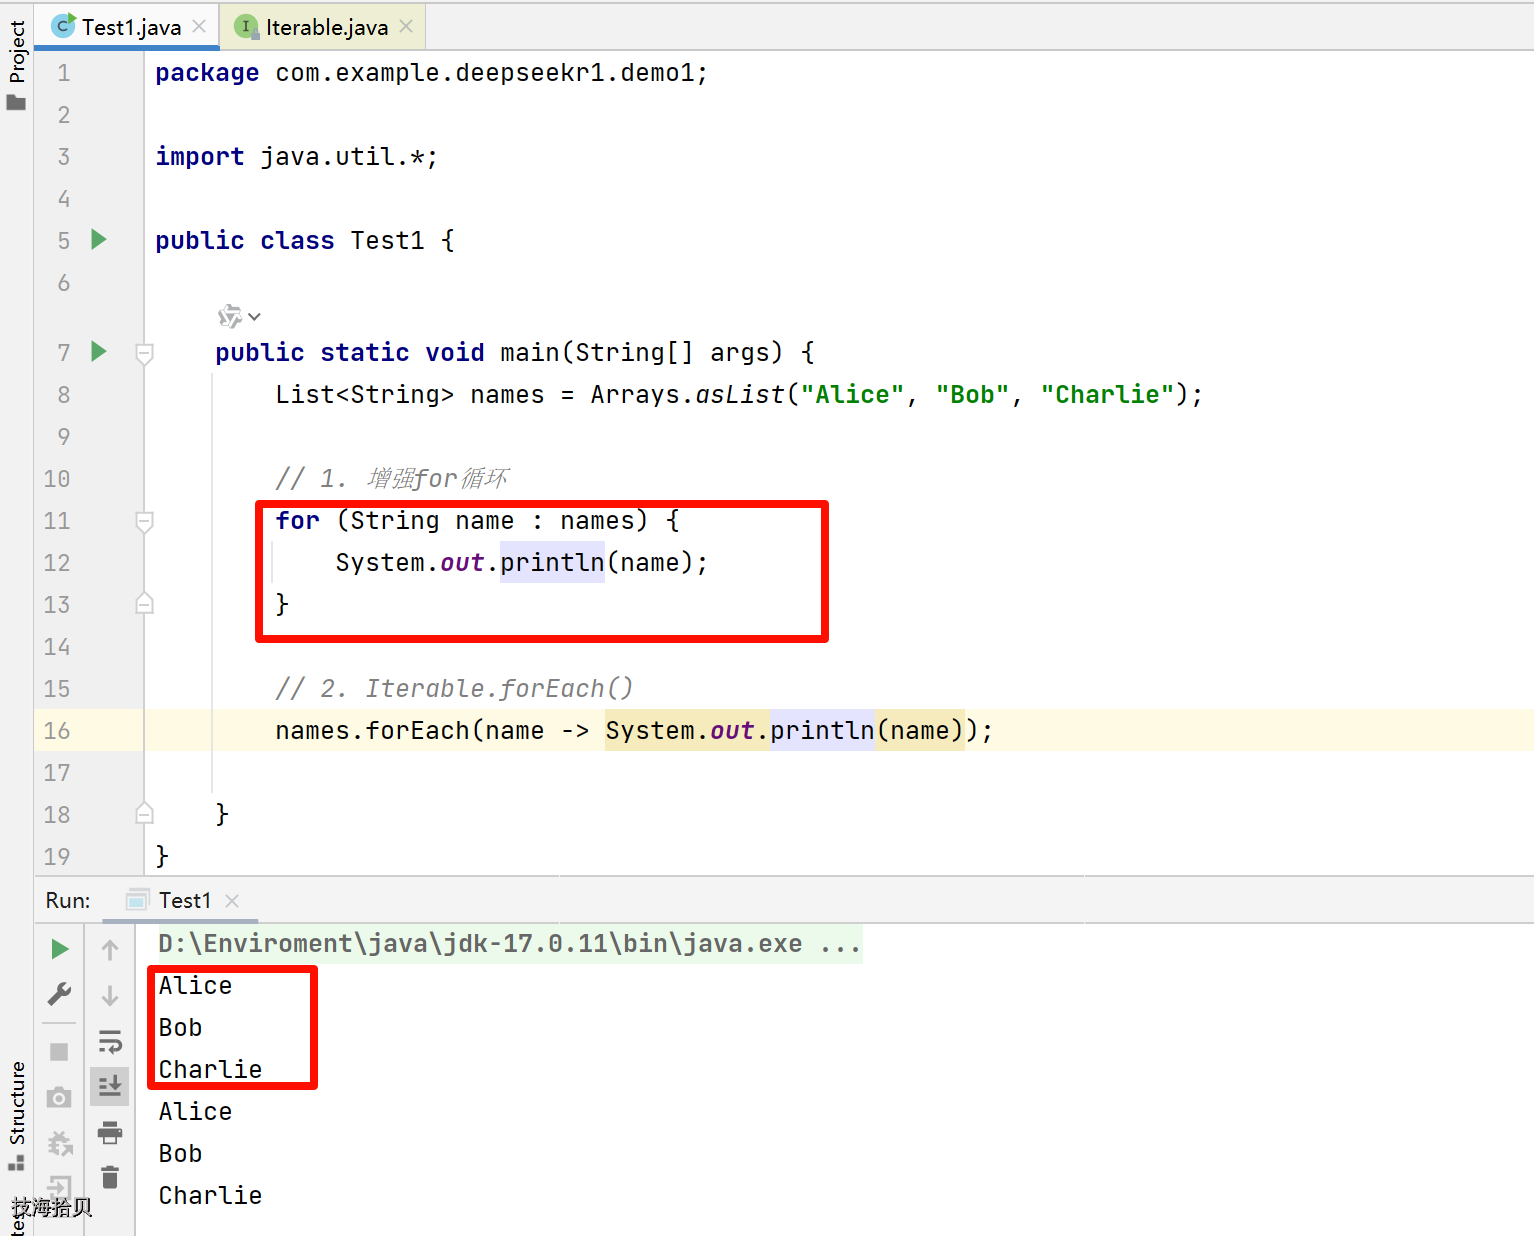Collapse the for loop fold at line 11
This screenshot has height=1236, width=1534.
[x=144, y=521]
